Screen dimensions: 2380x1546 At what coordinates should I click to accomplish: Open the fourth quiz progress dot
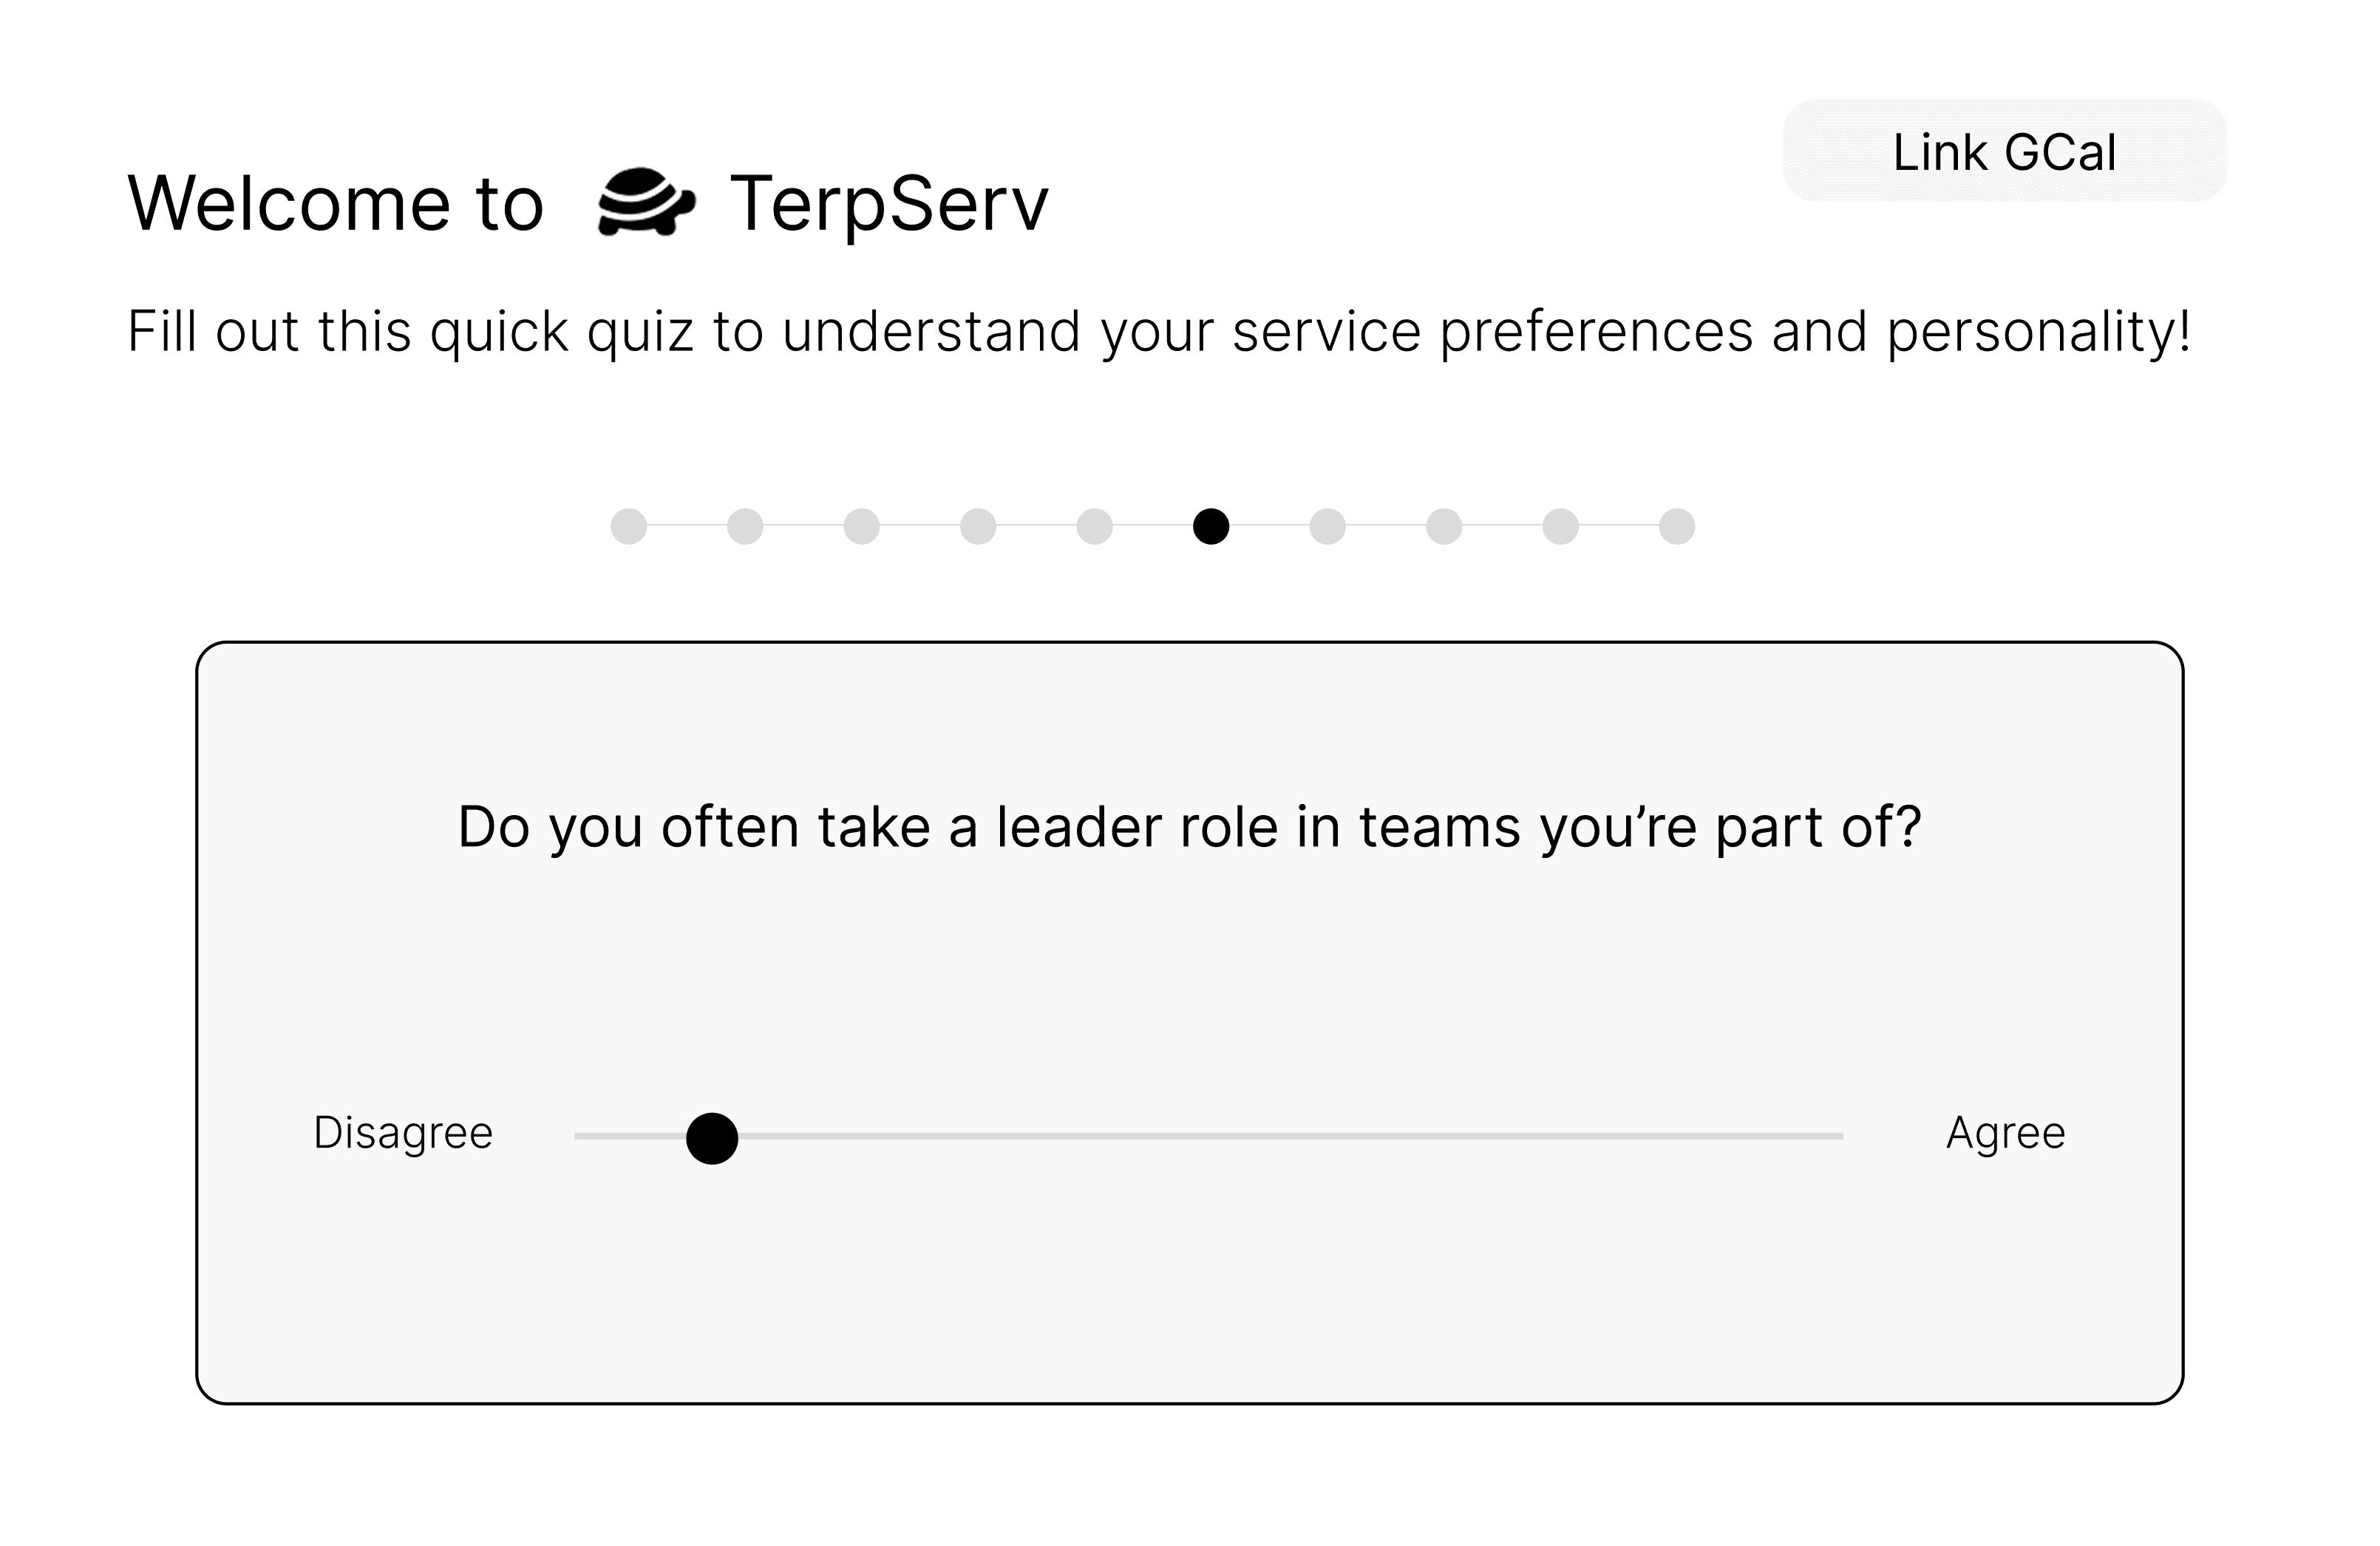pos(978,526)
